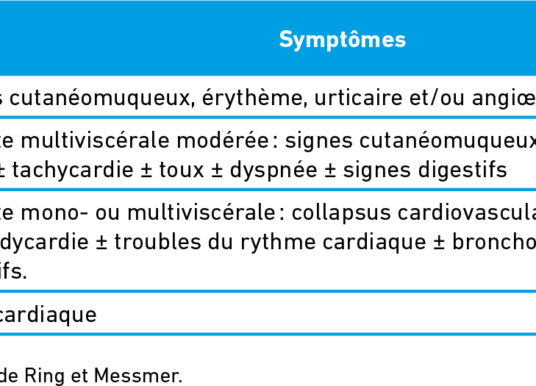
Task: Click the signes digestifs text
Action: pyautogui.click(x=425, y=170)
